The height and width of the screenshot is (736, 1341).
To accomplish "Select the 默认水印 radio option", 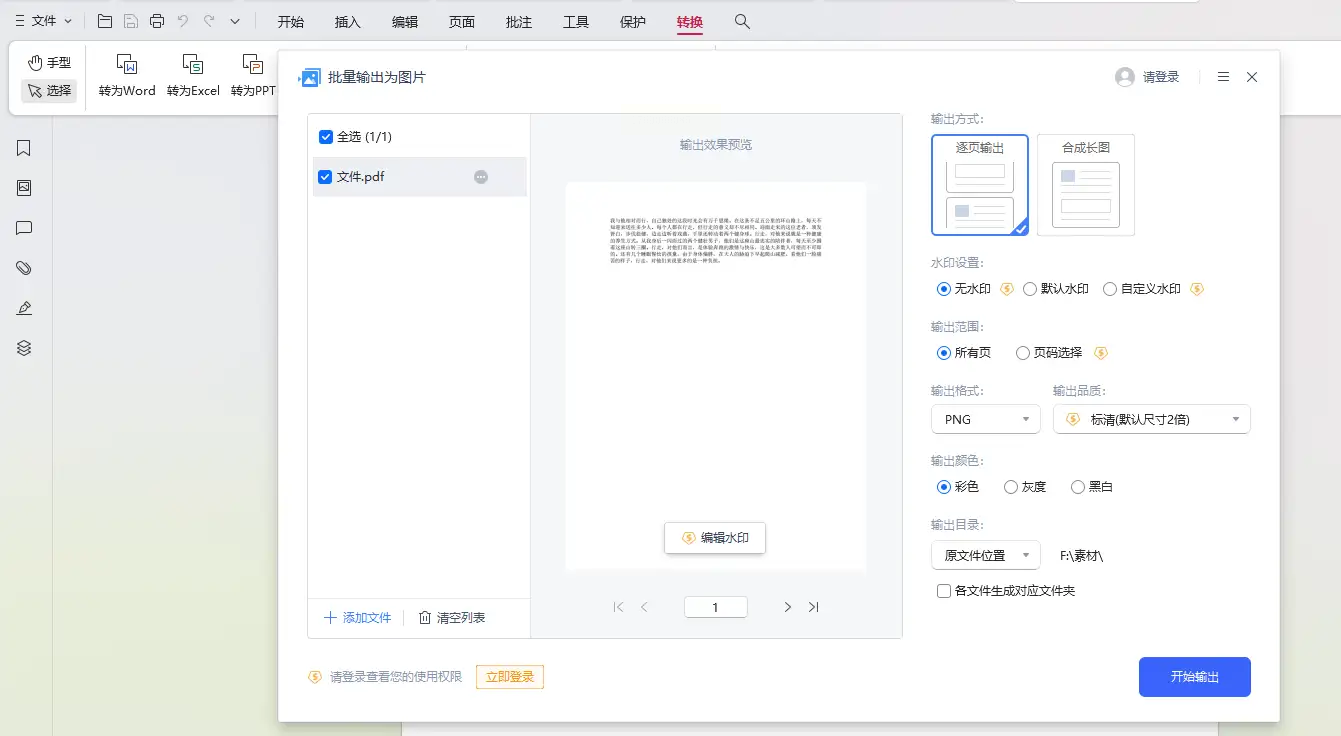I will click(x=1030, y=289).
